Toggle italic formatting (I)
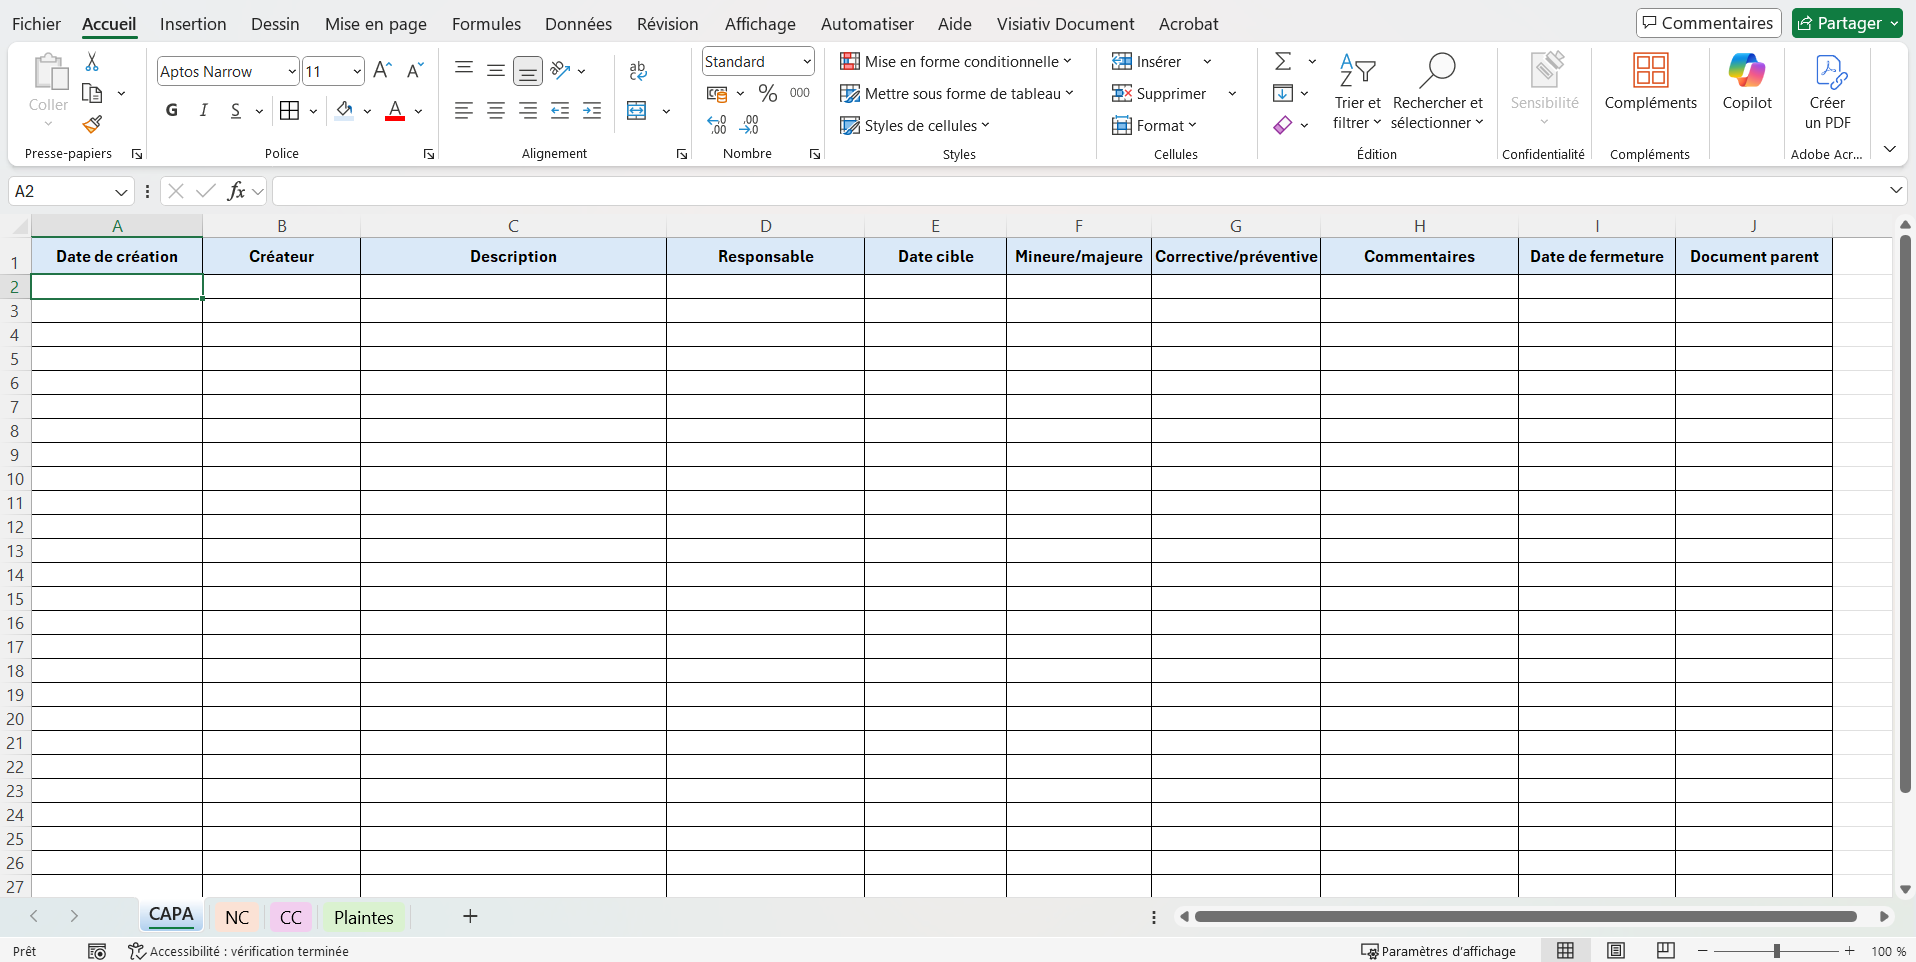This screenshot has width=1916, height=962. point(204,110)
